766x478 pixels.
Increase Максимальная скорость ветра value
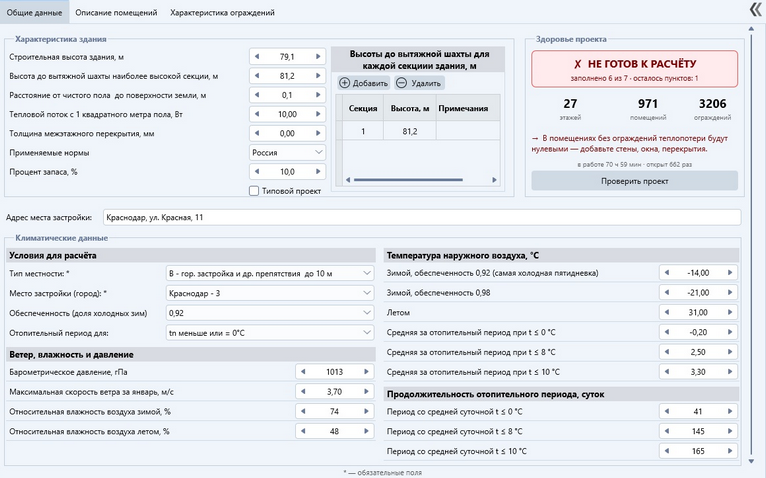pyautogui.click(x=366, y=391)
